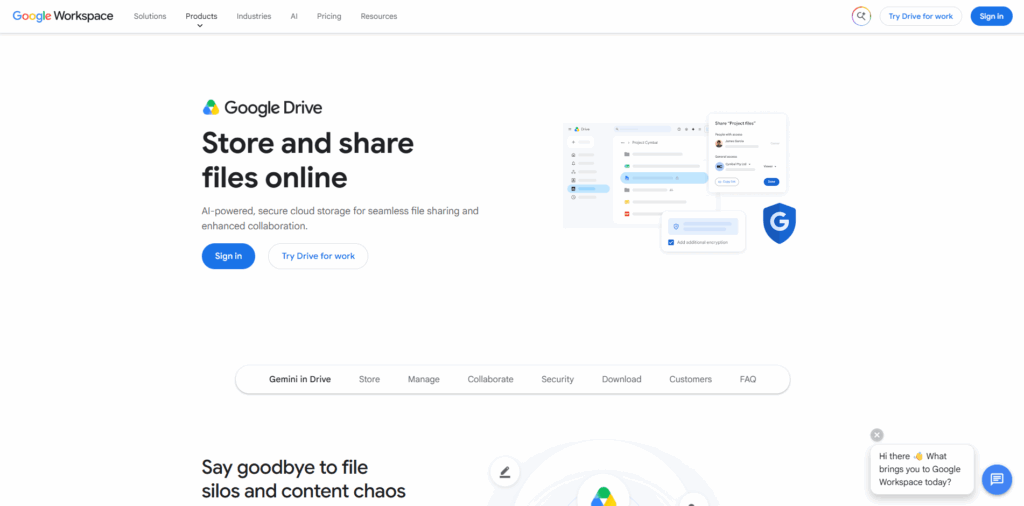Select the Manage tab
The image size is (1024, 506).
pos(424,379)
